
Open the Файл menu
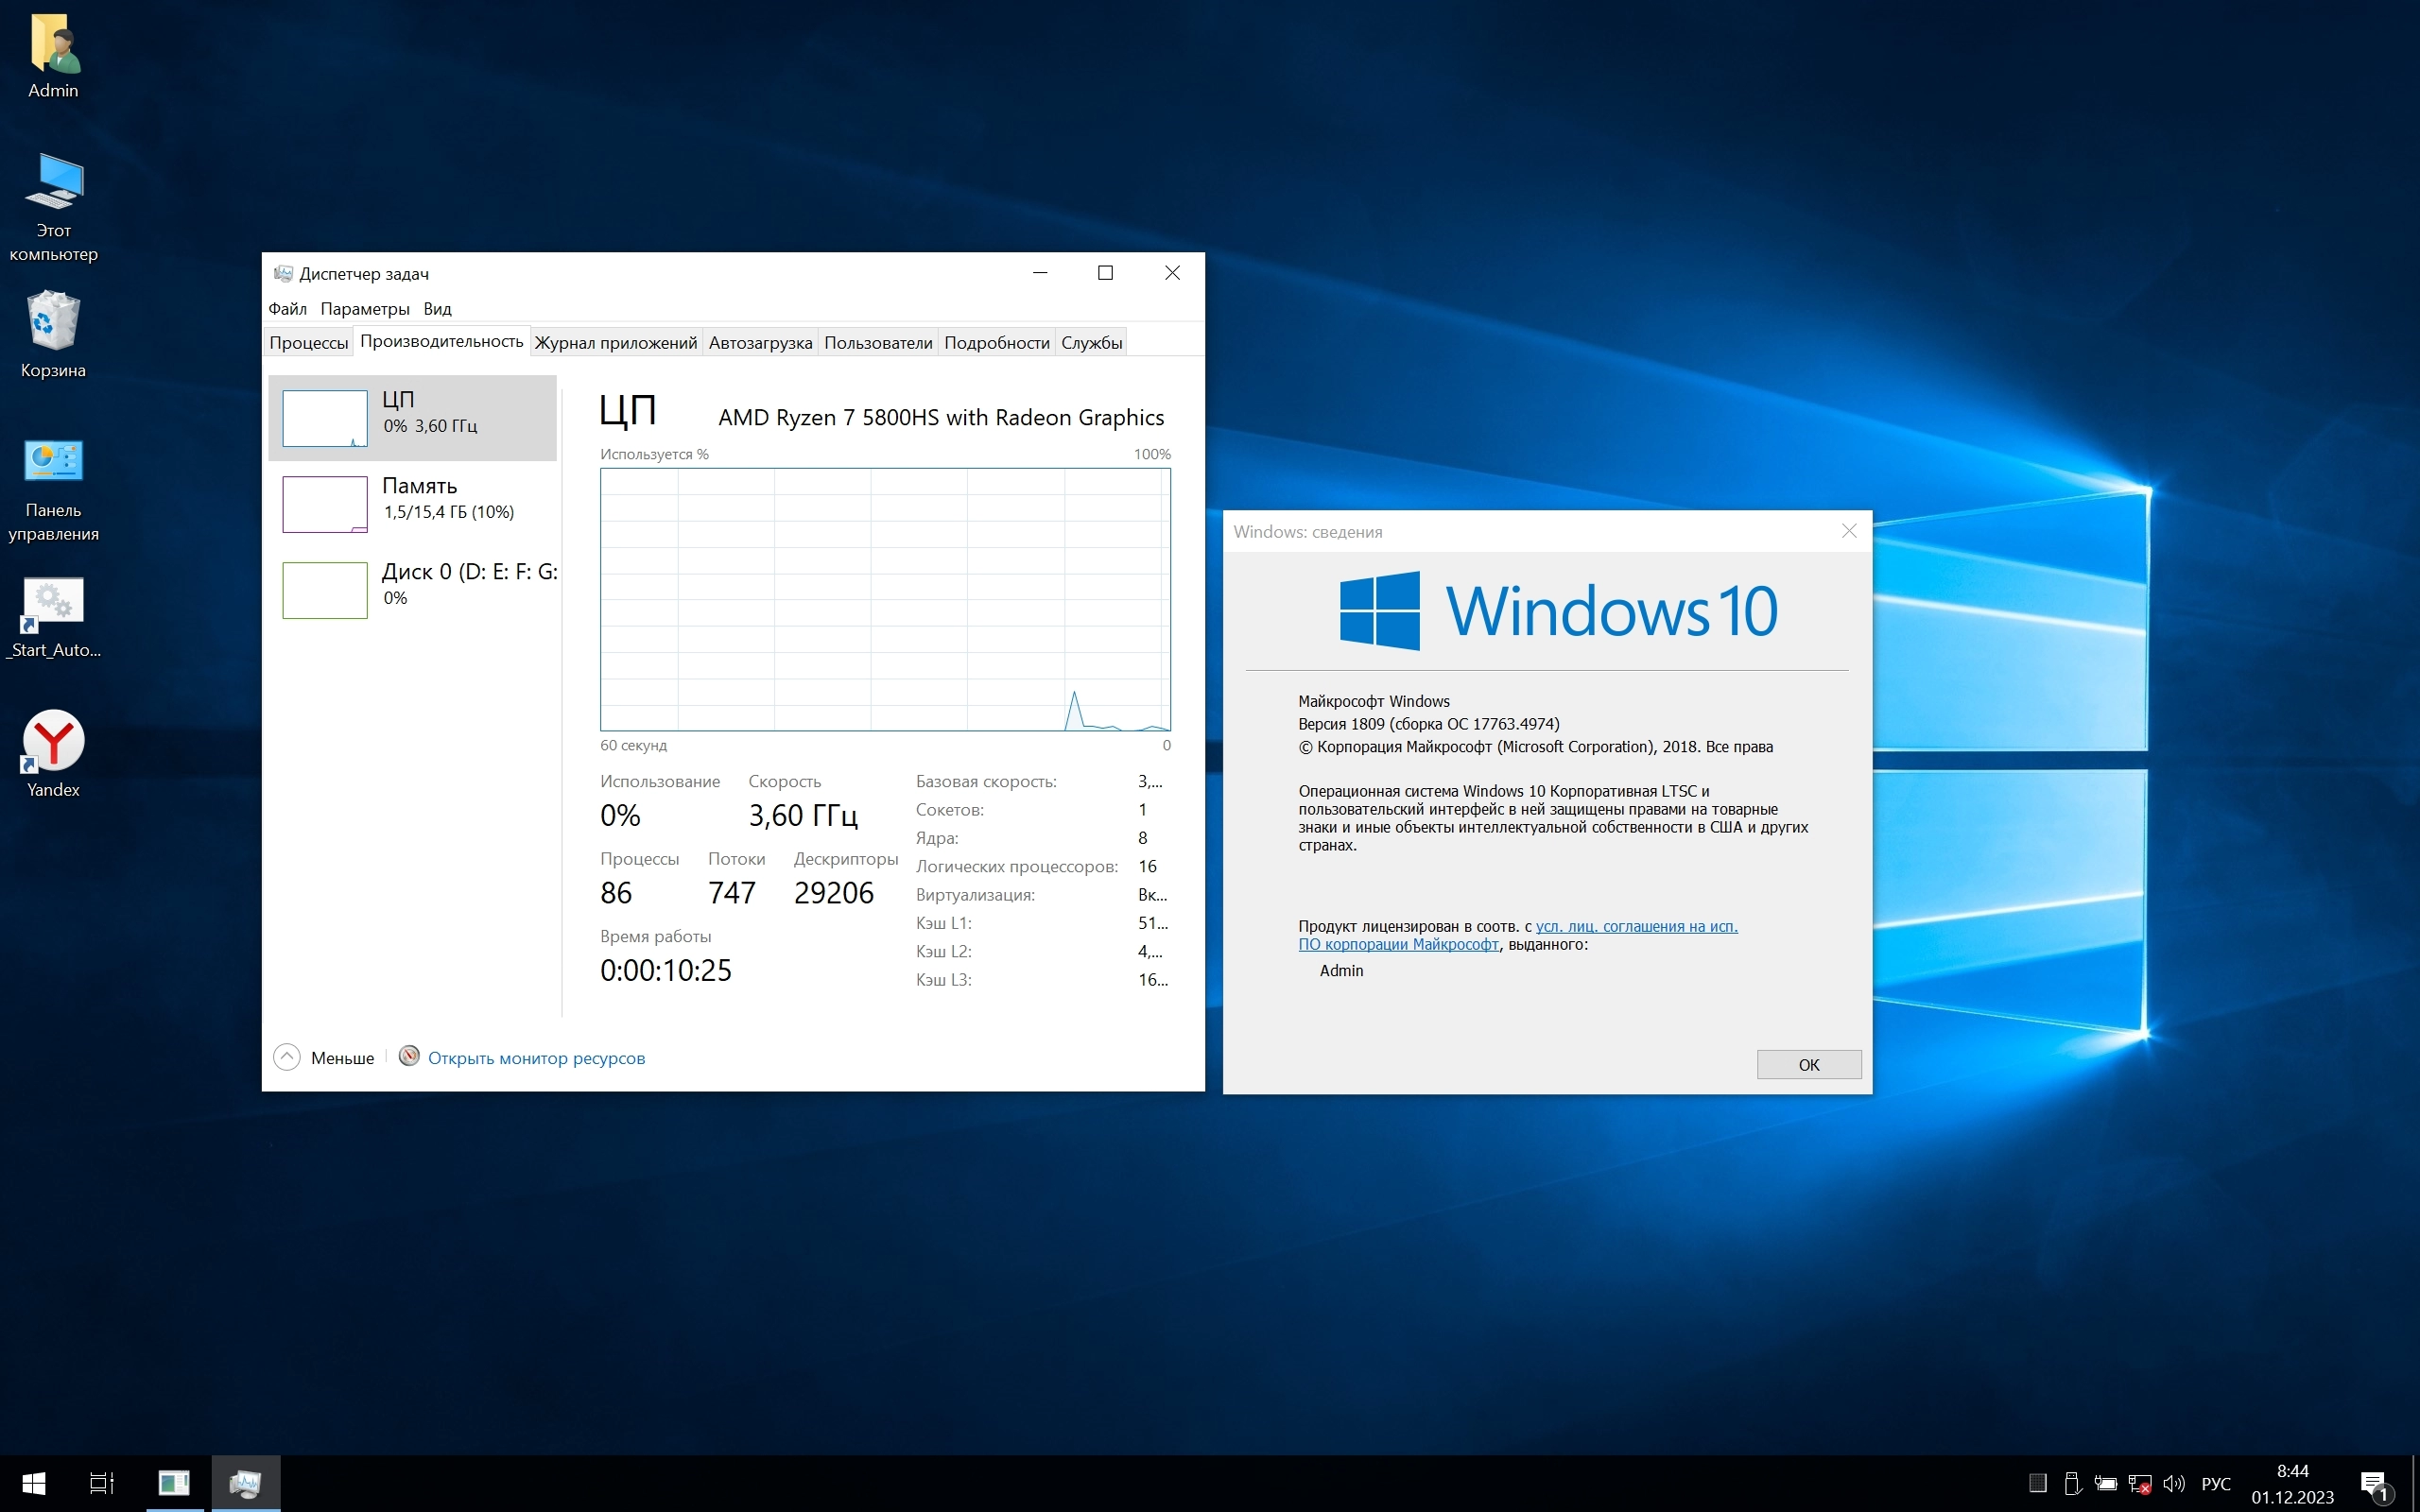click(x=287, y=309)
